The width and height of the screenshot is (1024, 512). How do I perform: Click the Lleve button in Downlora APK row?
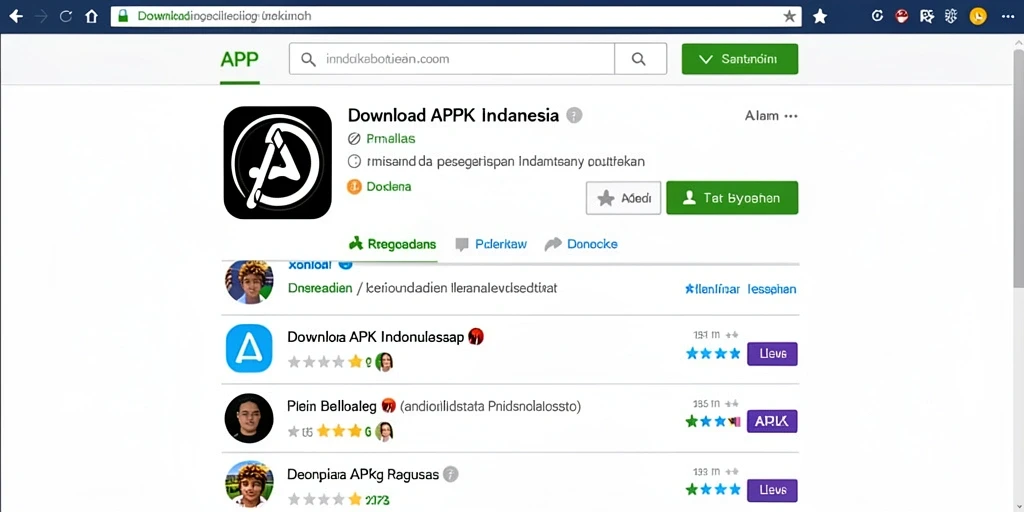(x=772, y=354)
